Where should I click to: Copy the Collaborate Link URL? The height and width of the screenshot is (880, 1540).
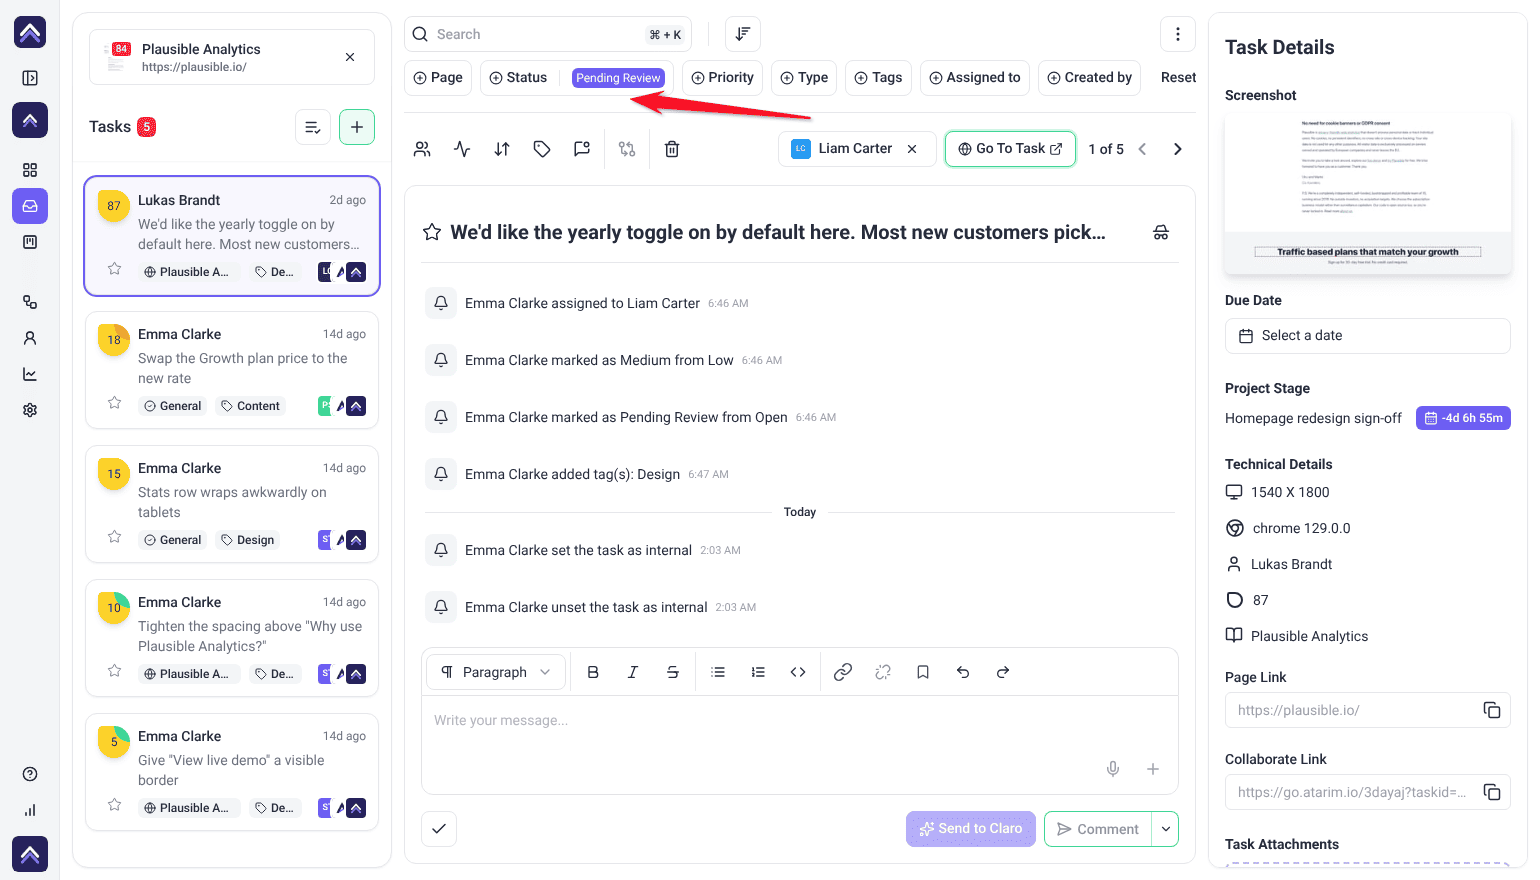pos(1492,792)
